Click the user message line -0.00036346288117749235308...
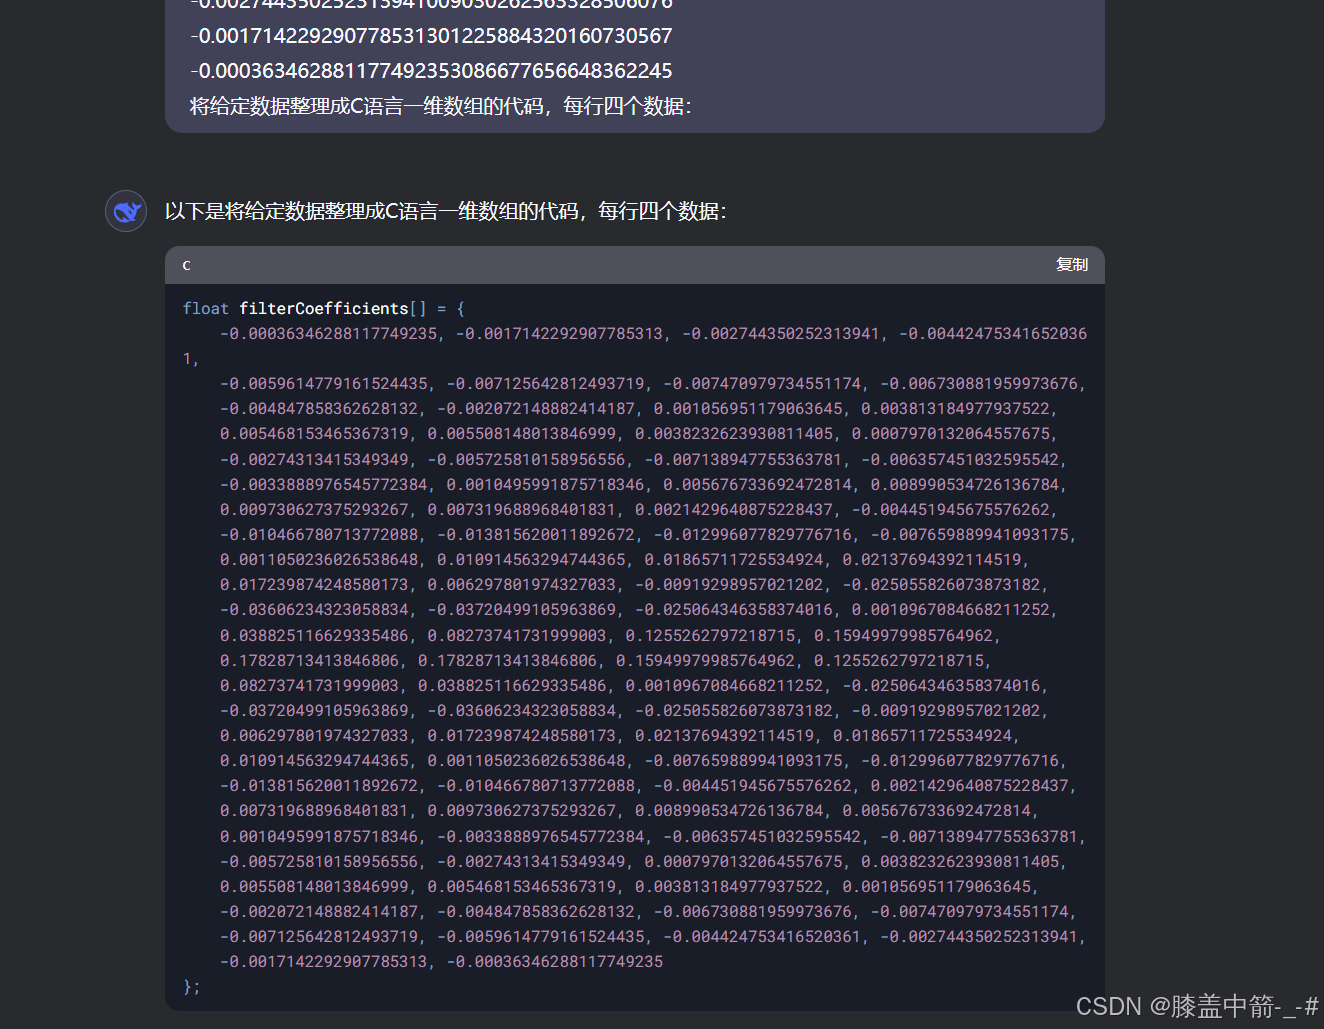The width and height of the screenshot is (1324, 1029). pyautogui.click(x=431, y=71)
